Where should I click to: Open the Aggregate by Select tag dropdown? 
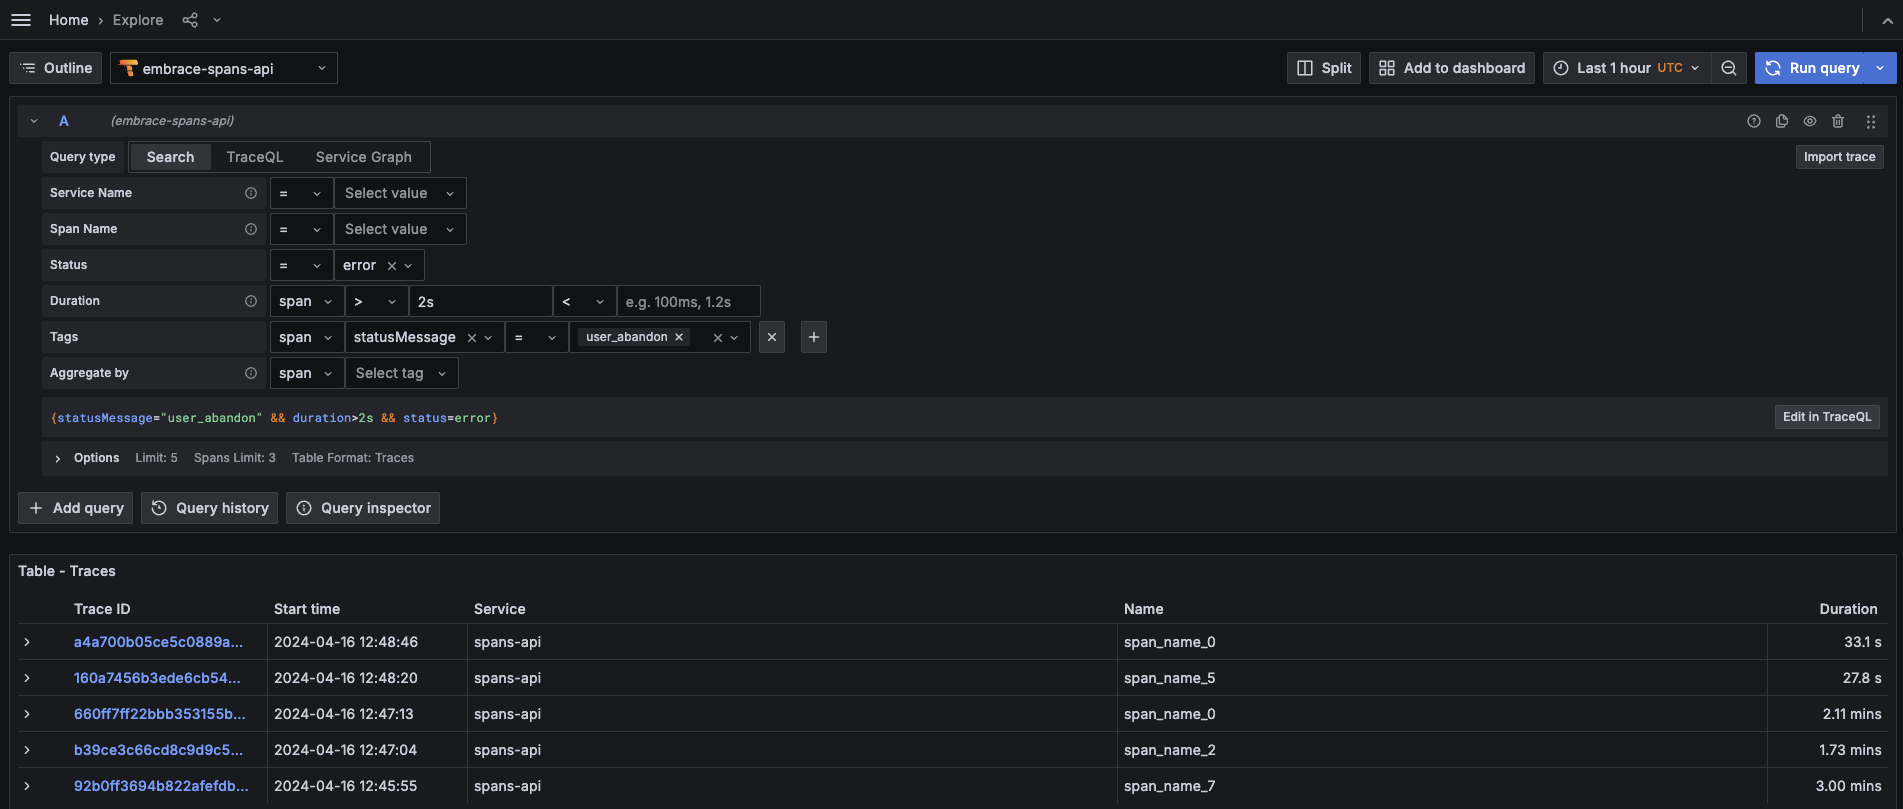tap(402, 373)
